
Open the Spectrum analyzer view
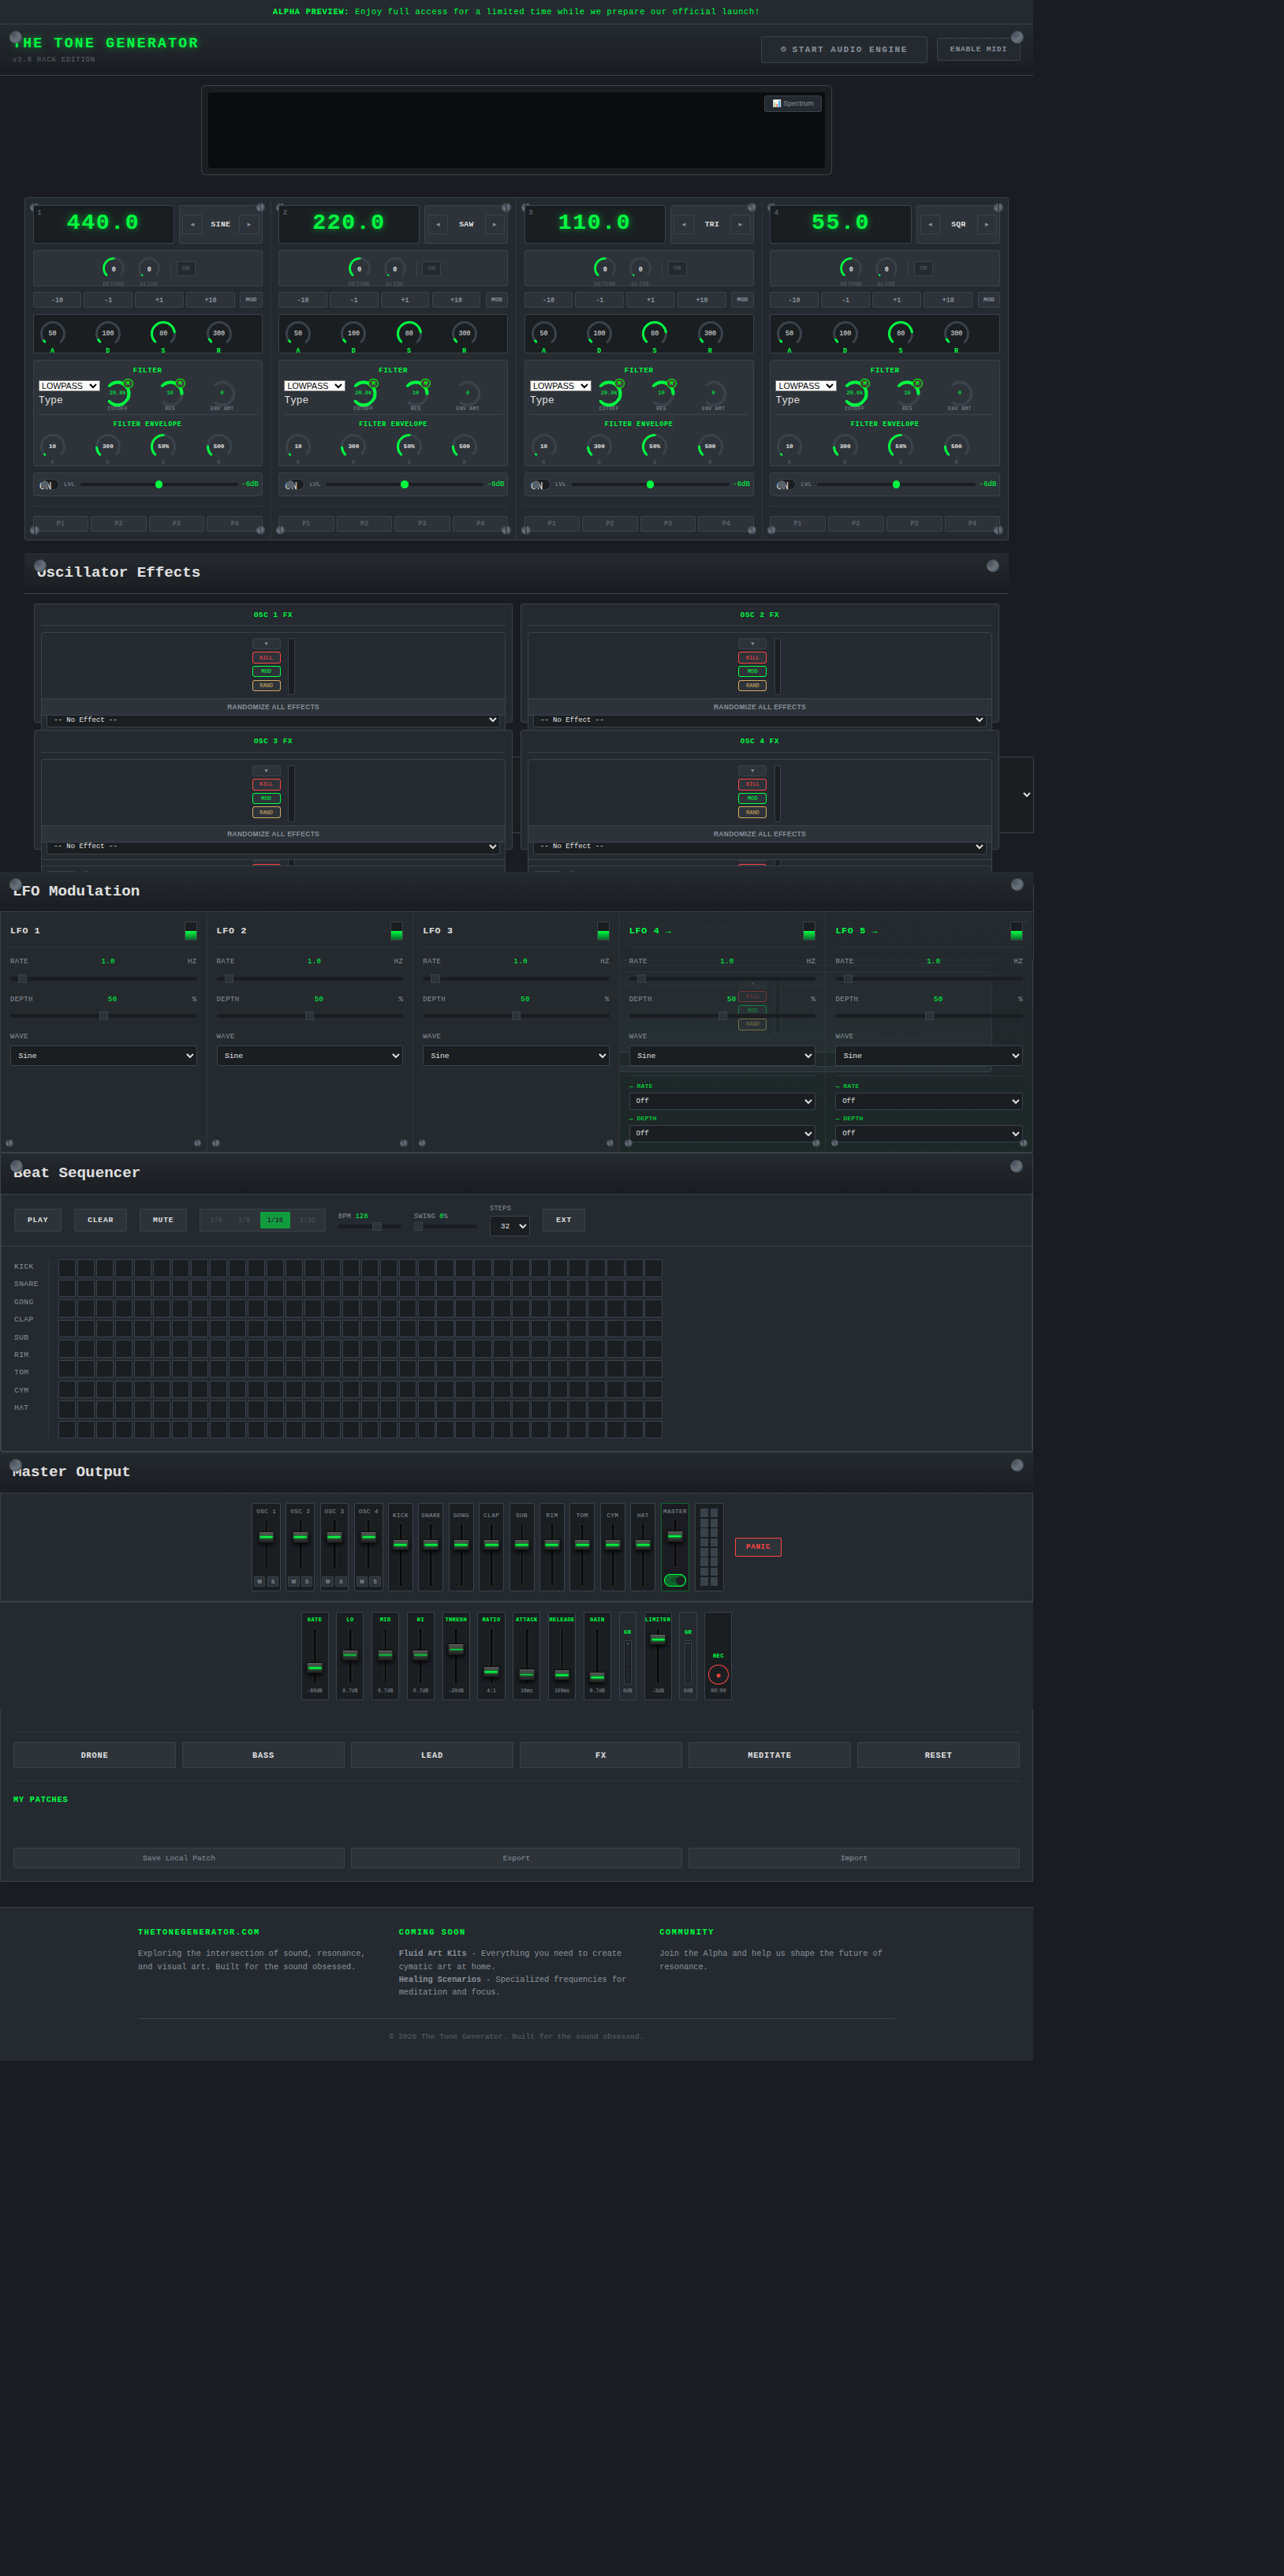(x=793, y=103)
